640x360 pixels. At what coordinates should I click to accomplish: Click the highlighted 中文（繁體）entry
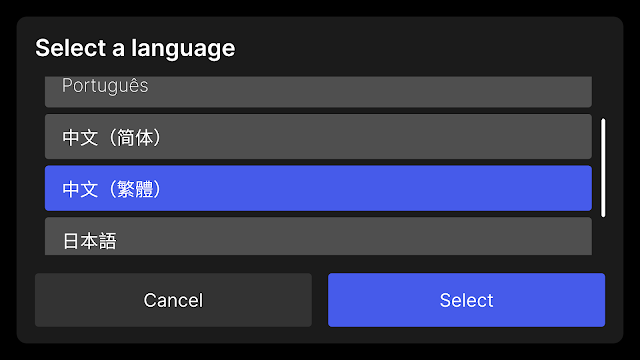tap(318, 188)
